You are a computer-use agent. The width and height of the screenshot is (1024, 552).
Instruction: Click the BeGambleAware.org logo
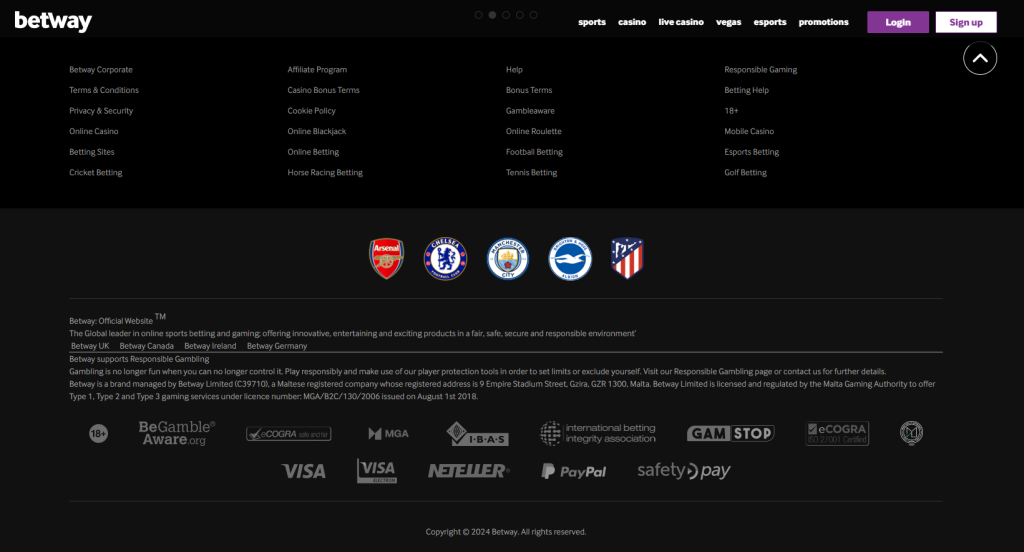pyautogui.click(x=177, y=433)
